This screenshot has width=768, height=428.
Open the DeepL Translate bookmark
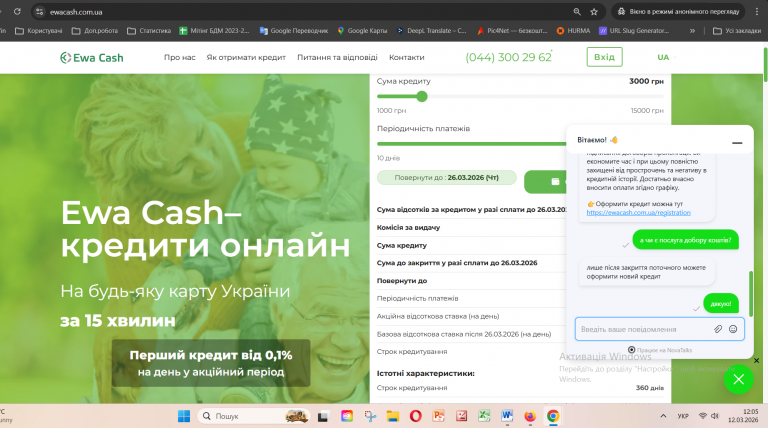[432, 31]
